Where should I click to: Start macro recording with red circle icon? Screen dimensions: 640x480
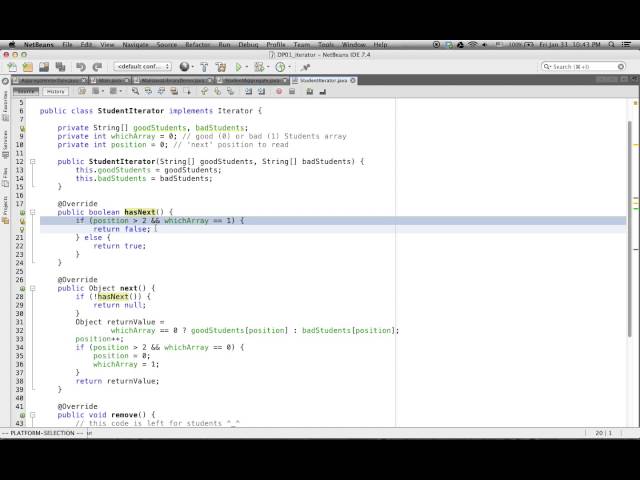pyautogui.click(x=279, y=91)
